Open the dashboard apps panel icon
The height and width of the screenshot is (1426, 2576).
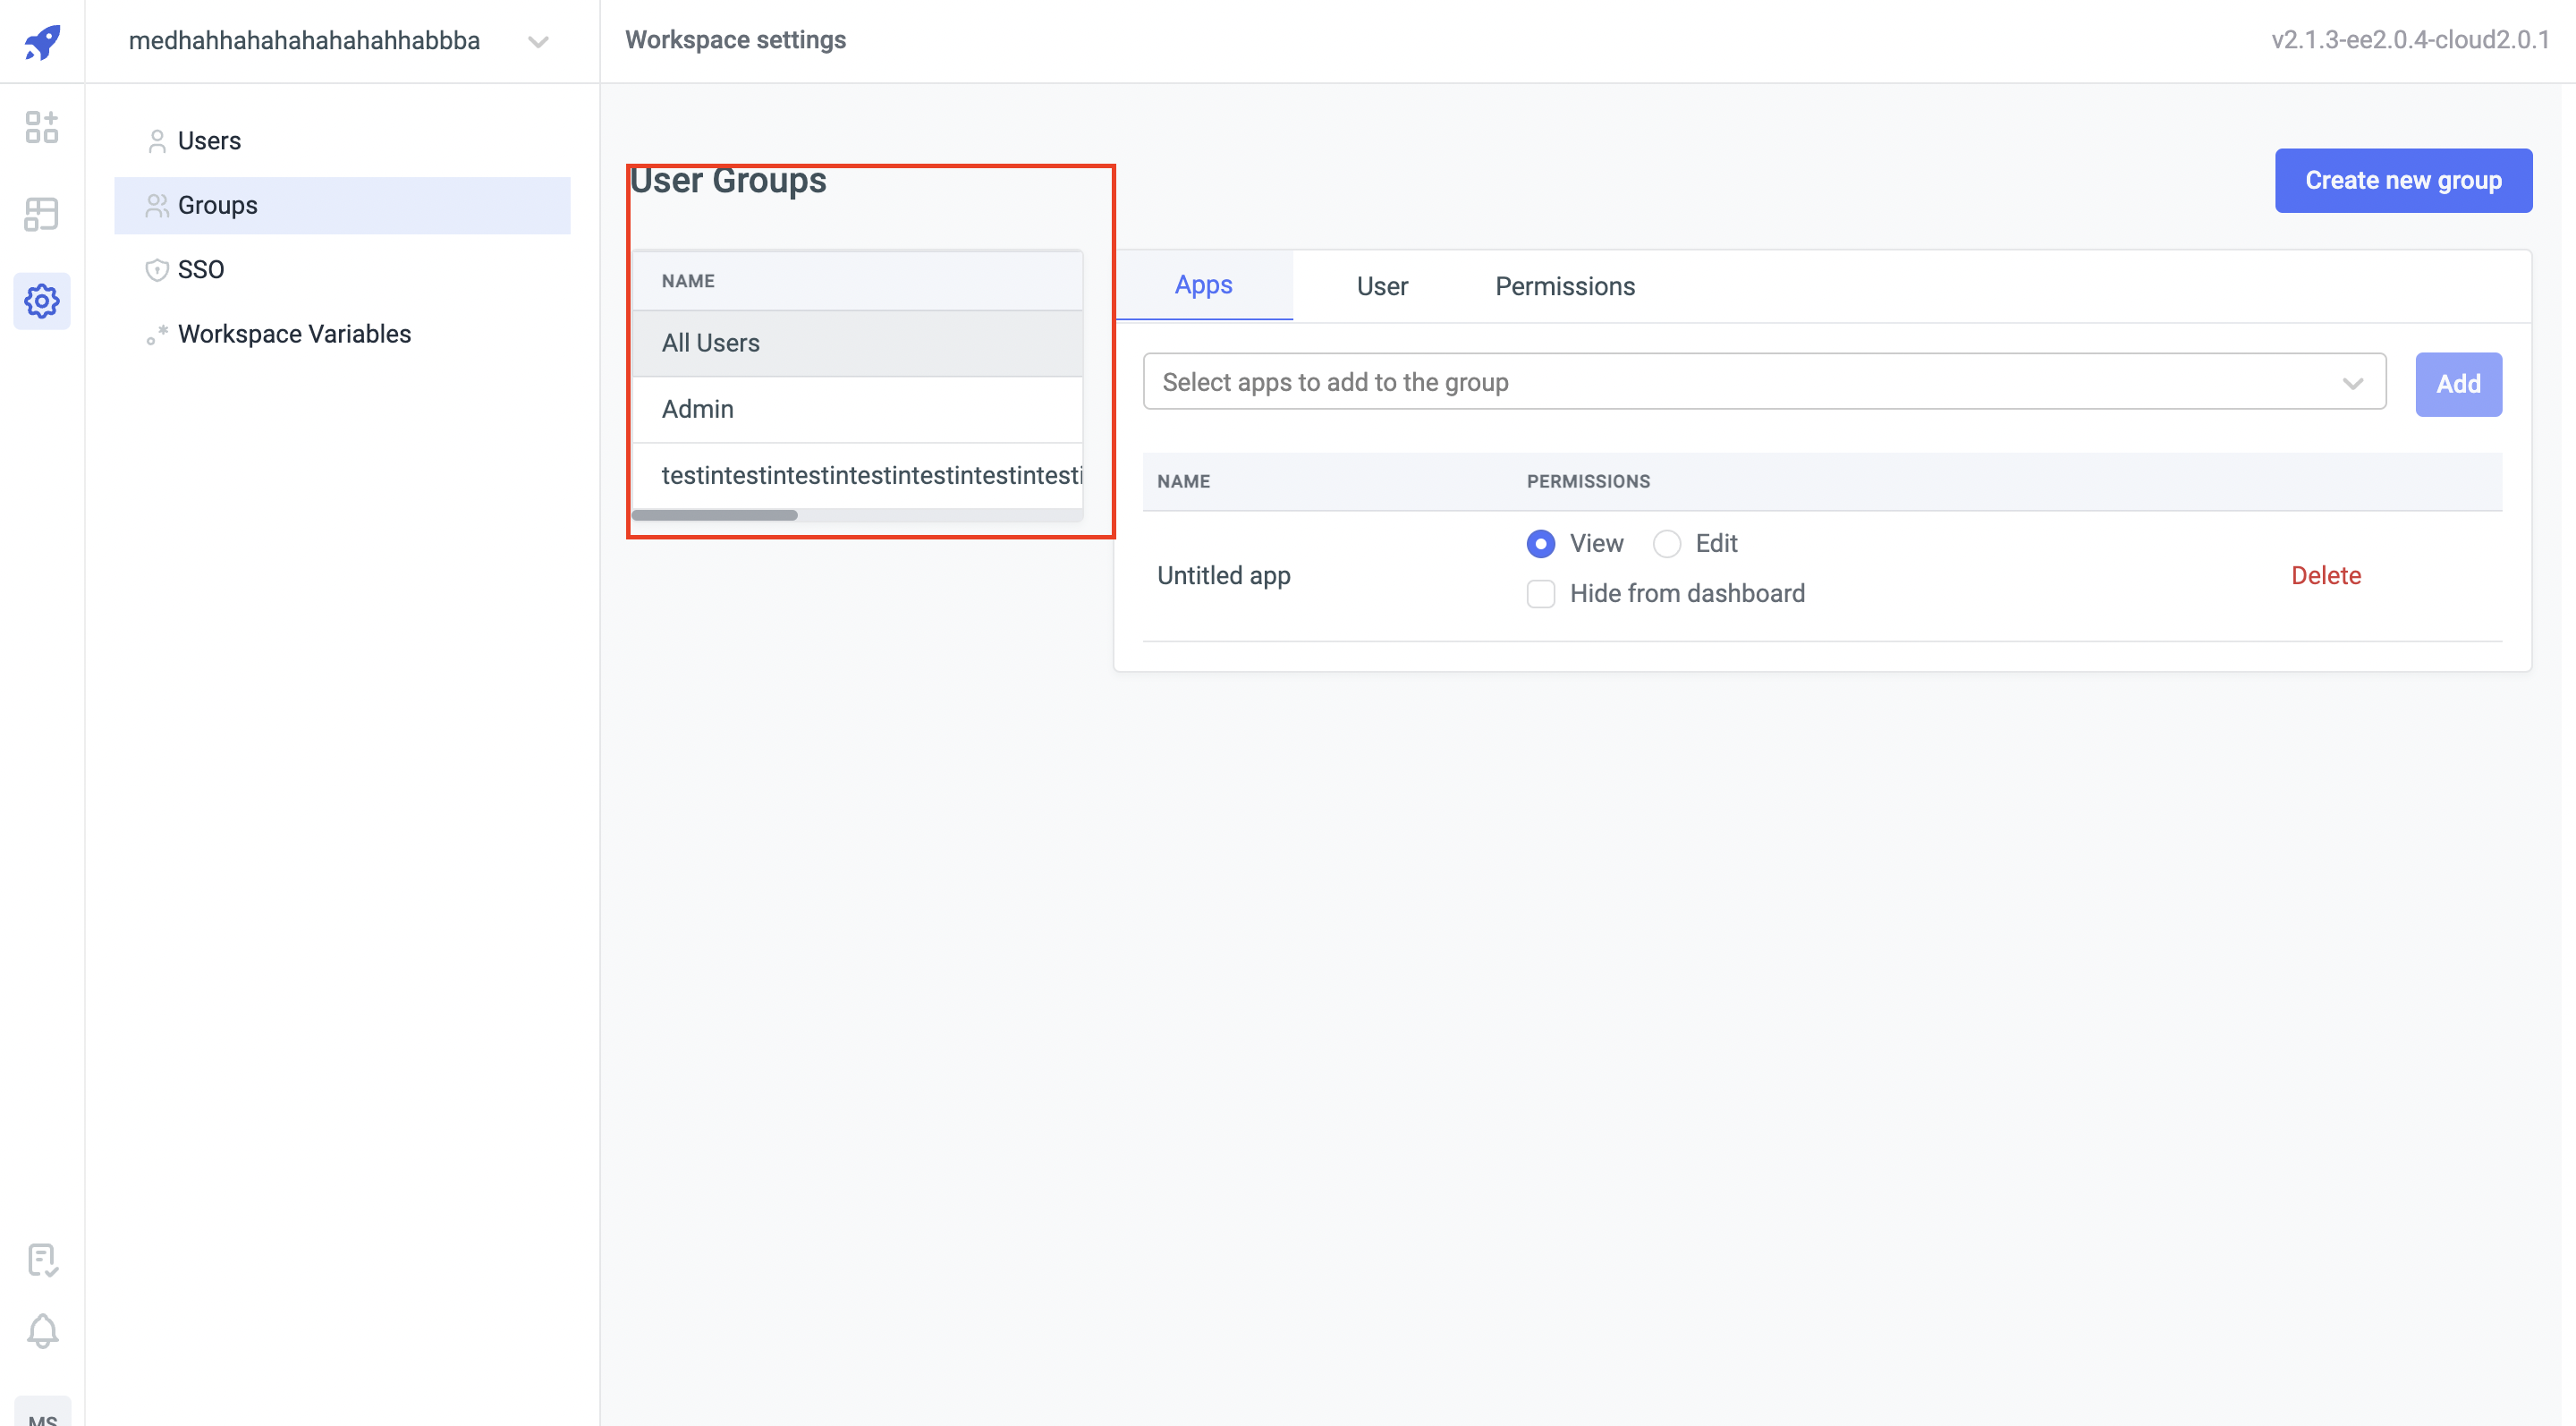coord(41,128)
